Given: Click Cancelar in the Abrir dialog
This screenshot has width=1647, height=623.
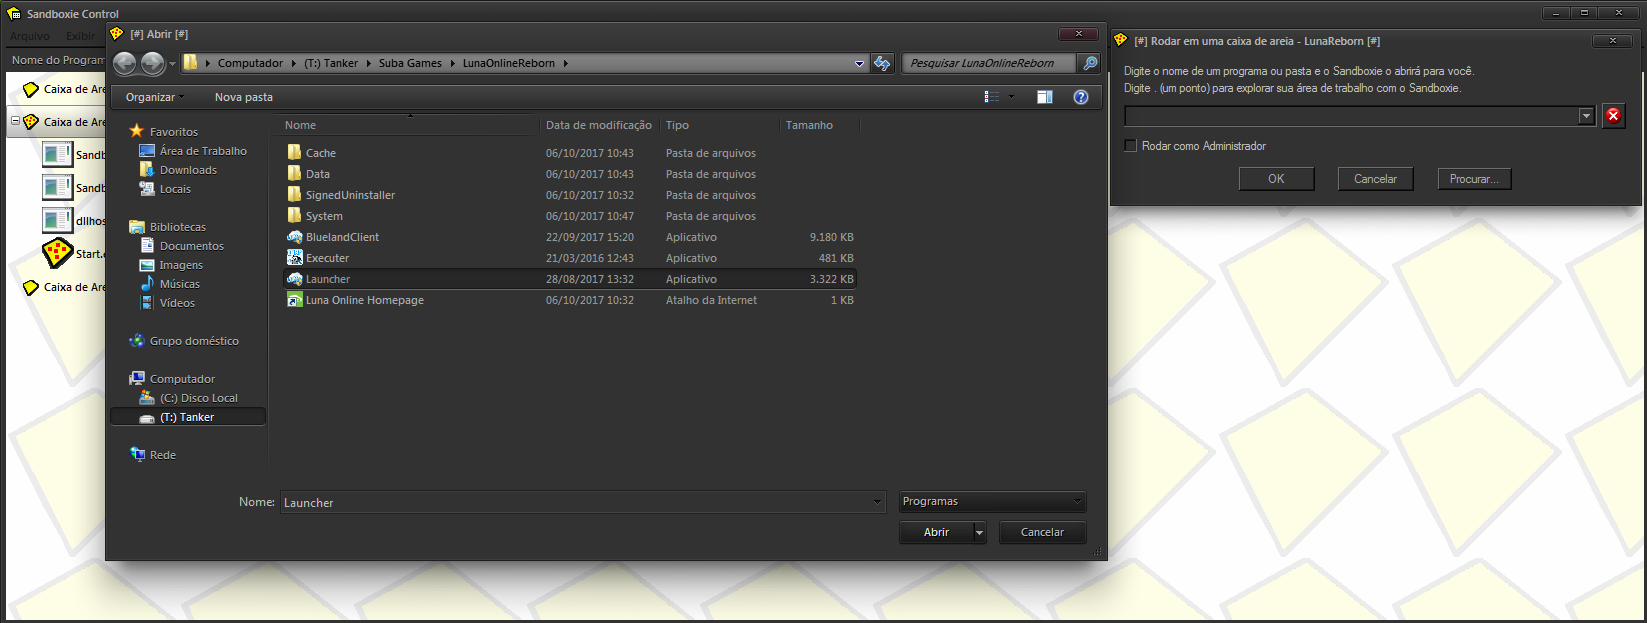Looking at the screenshot, I should [1042, 533].
